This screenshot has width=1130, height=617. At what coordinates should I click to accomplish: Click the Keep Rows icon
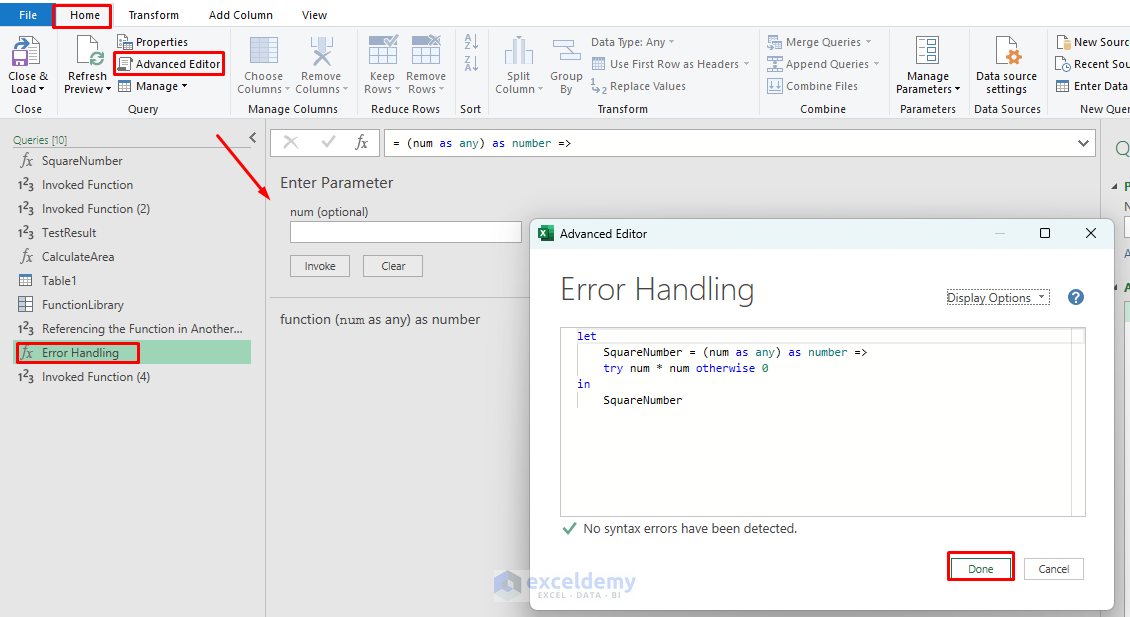382,50
